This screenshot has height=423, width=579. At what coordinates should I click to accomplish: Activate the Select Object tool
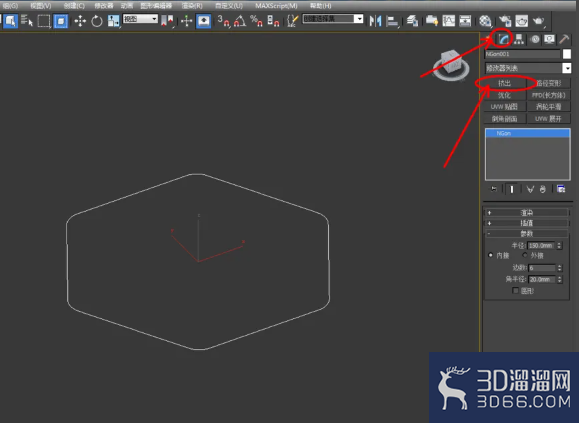(11, 21)
